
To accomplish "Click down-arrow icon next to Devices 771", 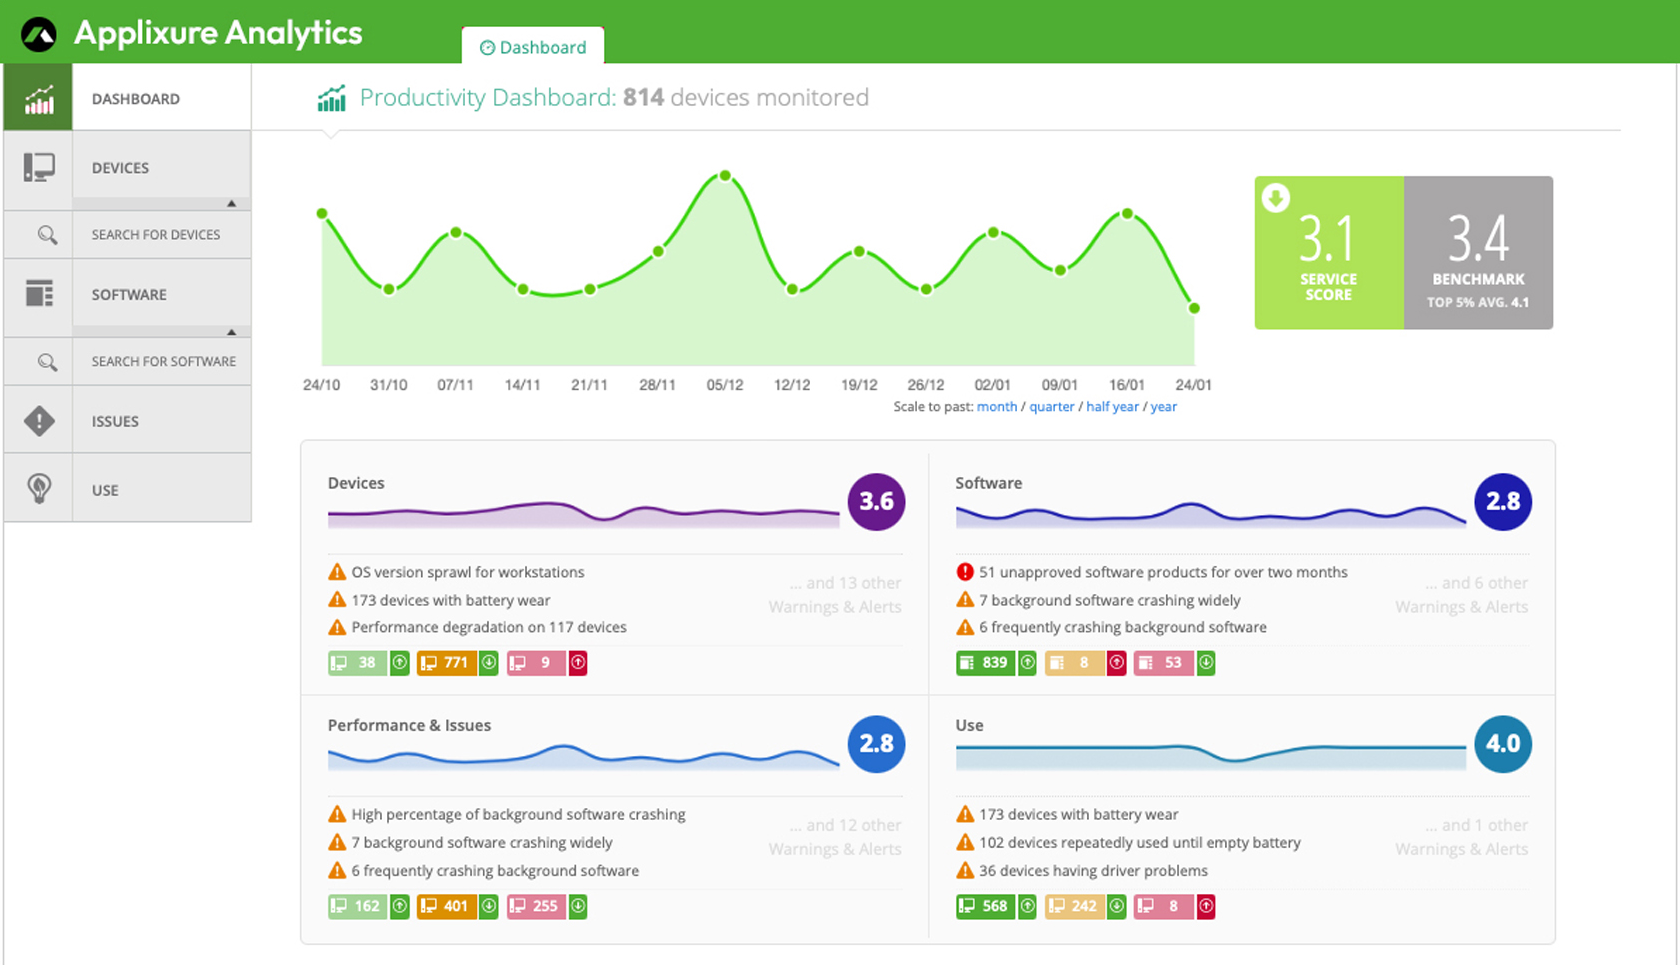I will pyautogui.click(x=488, y=663).
